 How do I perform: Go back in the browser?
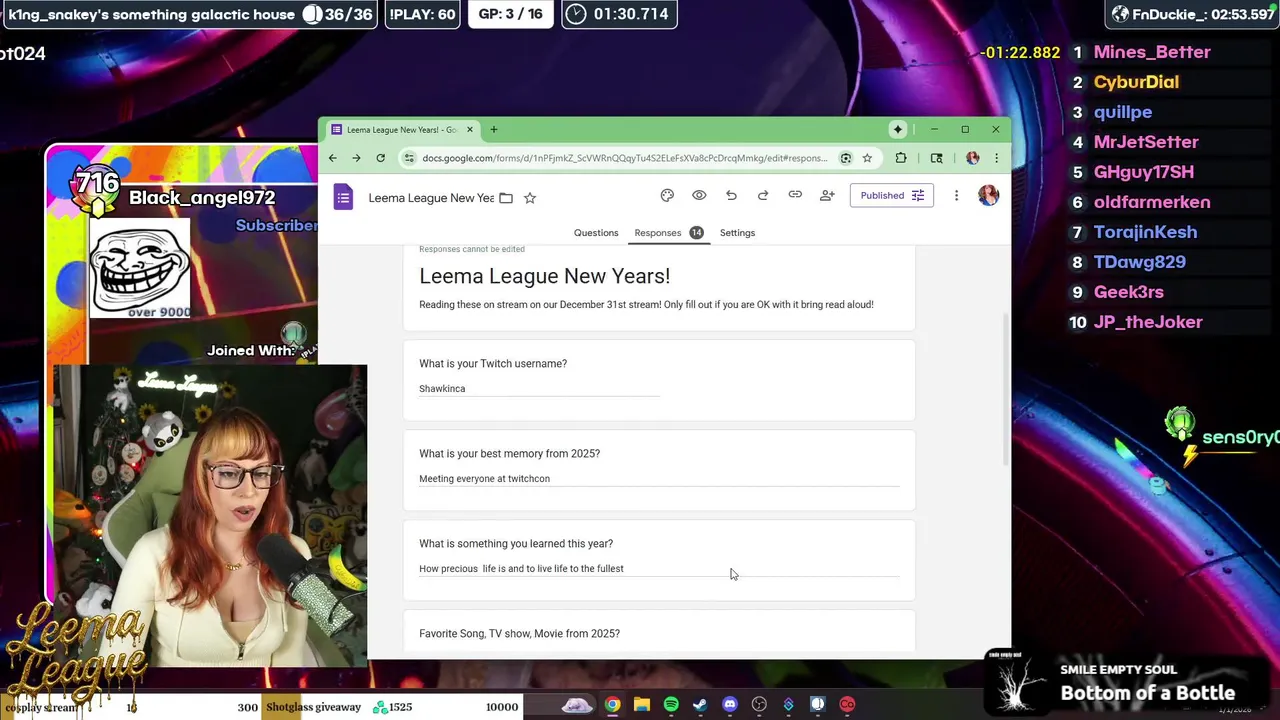pyautogui.click(x=333, y=158)
